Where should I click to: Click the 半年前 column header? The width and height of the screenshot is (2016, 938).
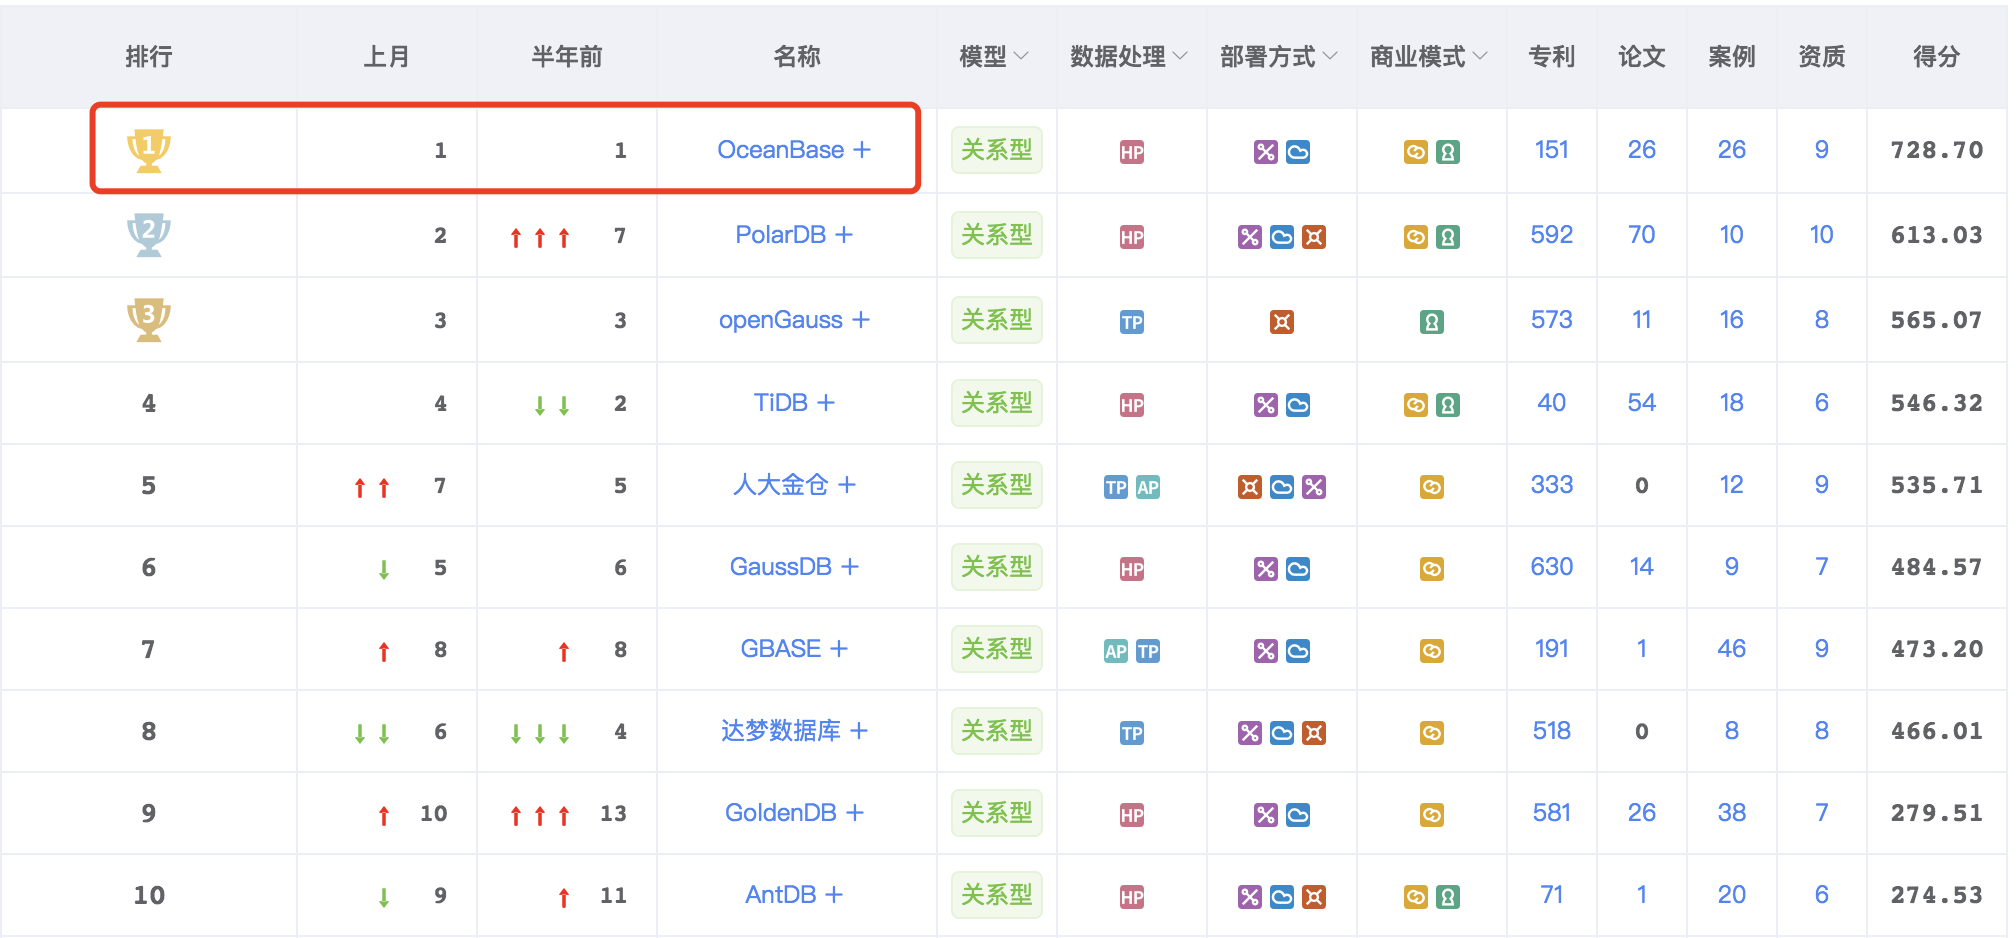tap(567, 57)
